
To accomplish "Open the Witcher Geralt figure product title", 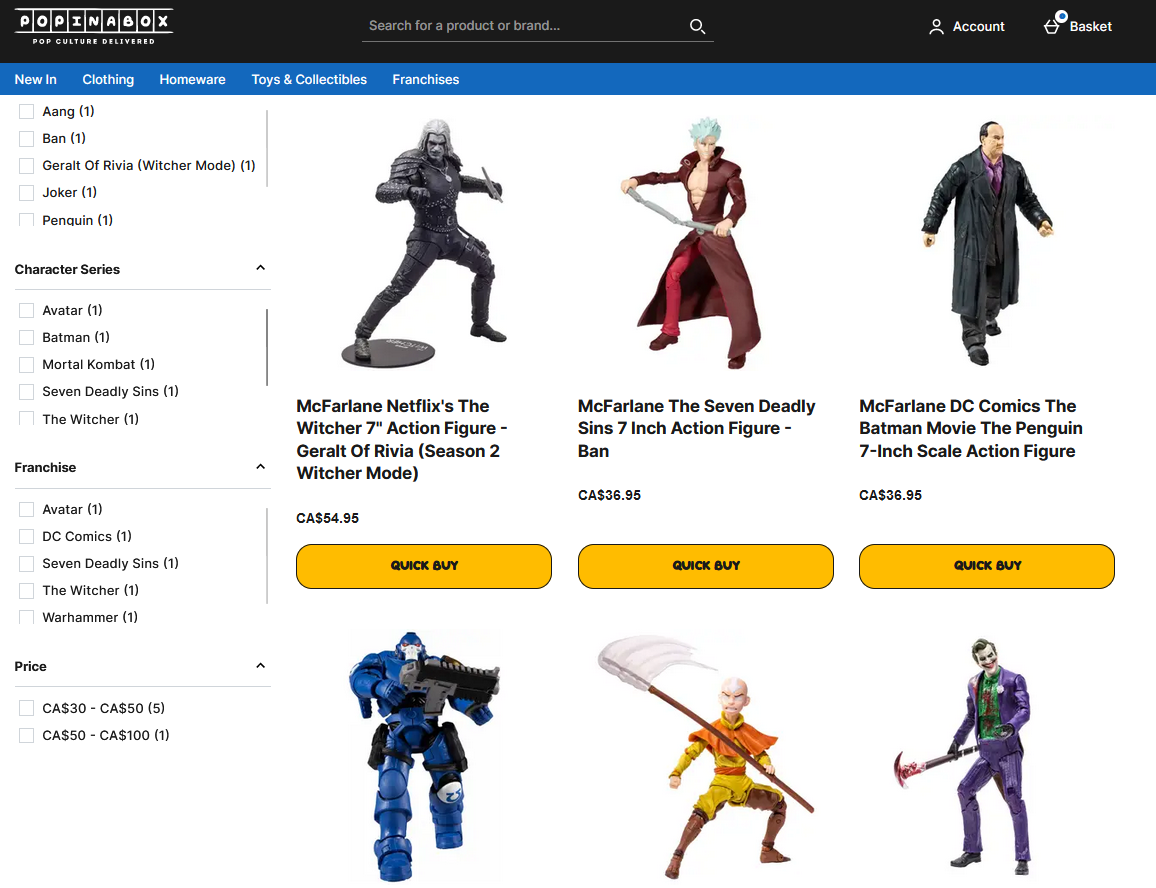I will pos(402,440).
